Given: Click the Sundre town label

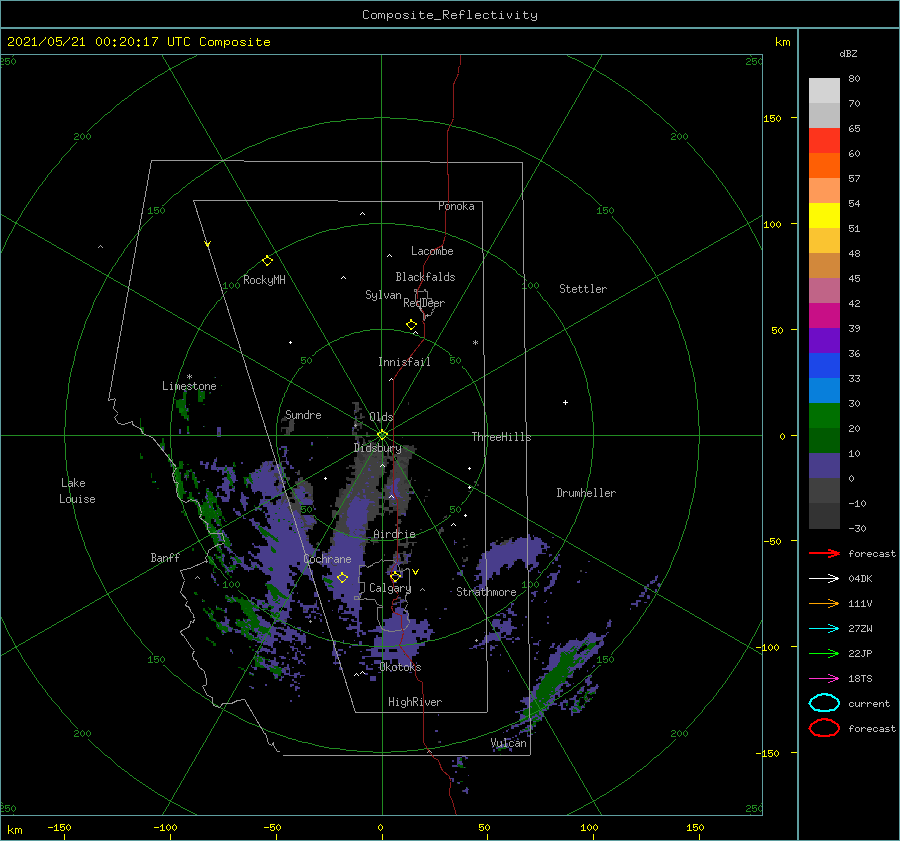Looking at the screenshot, I should [303, 414].
